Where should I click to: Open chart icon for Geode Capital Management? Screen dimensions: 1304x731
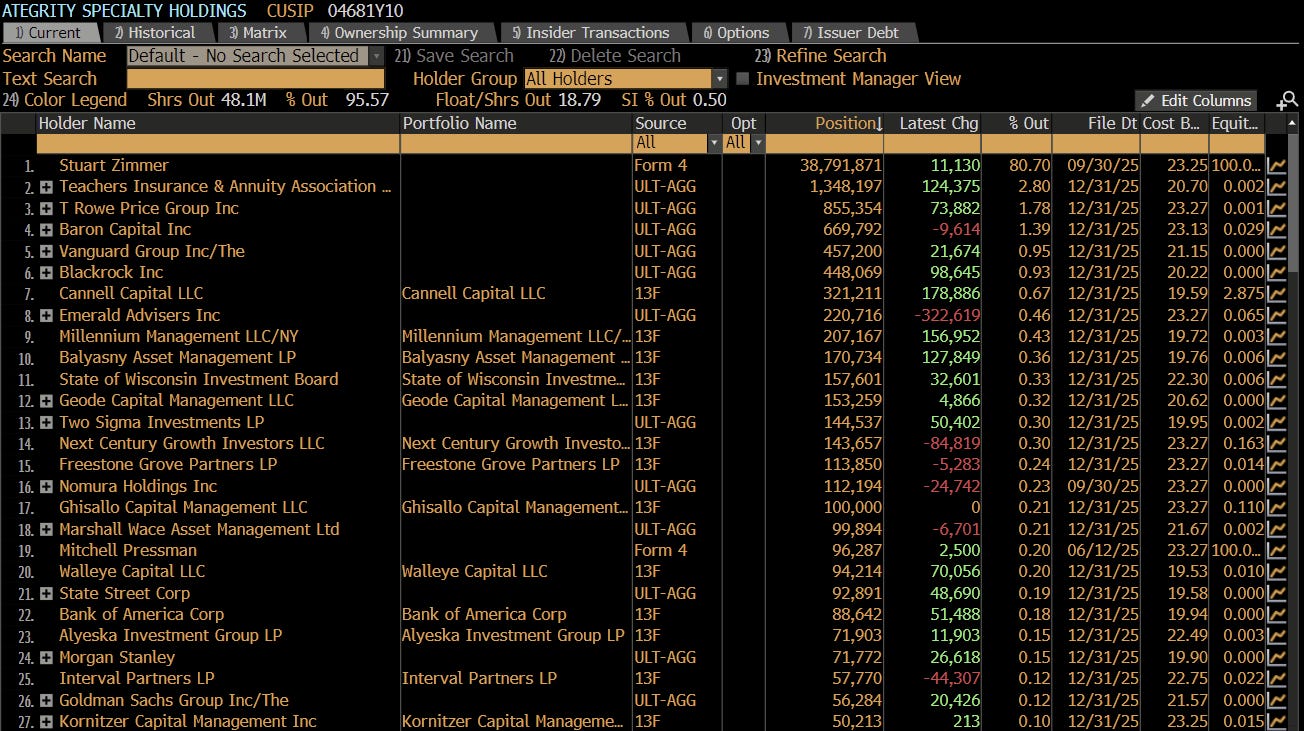1277,401
